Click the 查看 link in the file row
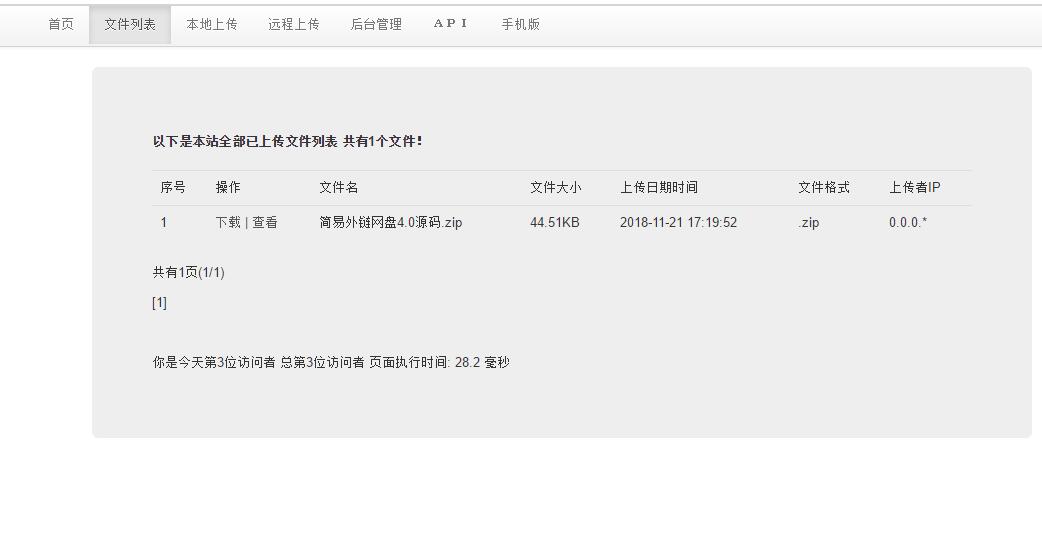 pyautogui.click(x=265, y=222)
